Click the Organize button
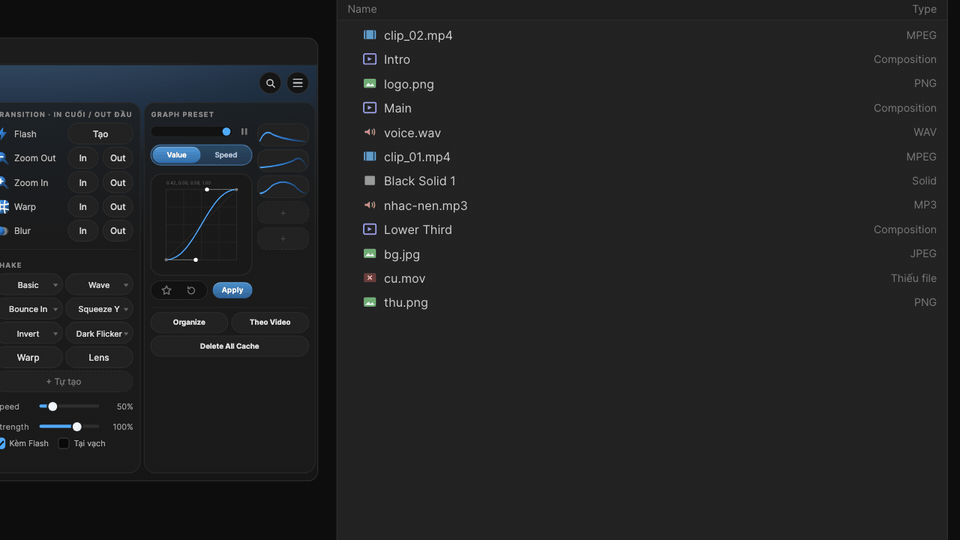The height and width of the screenshot is (540, 960). click(189, 322)
